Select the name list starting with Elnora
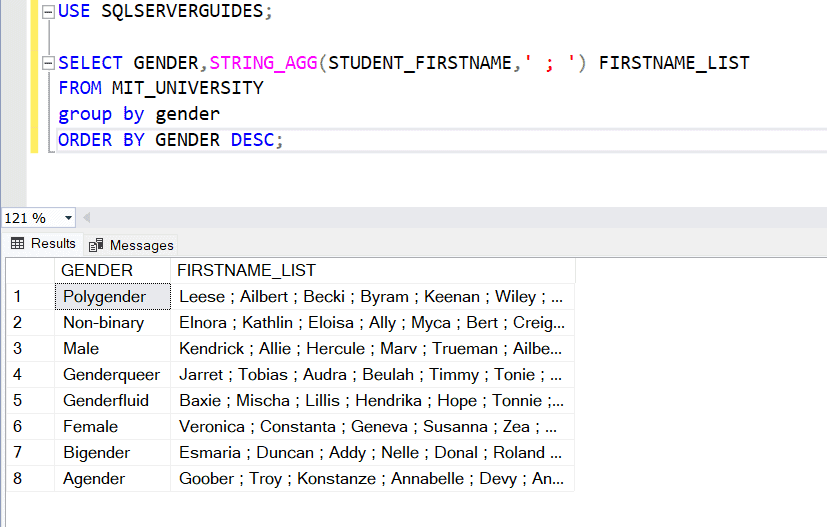Viewport: 827px width, 527px height. (x=372, y=322)
